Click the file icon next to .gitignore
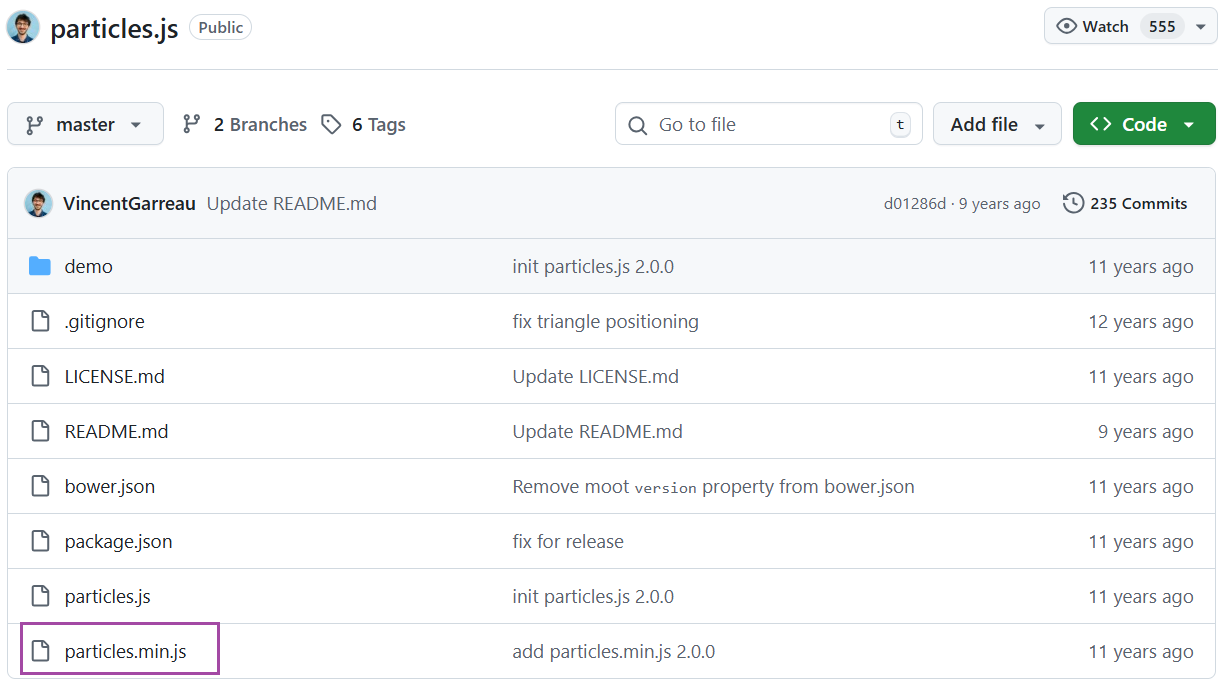This screenshot has width=1218, height=683. click(x=40, y=321)
